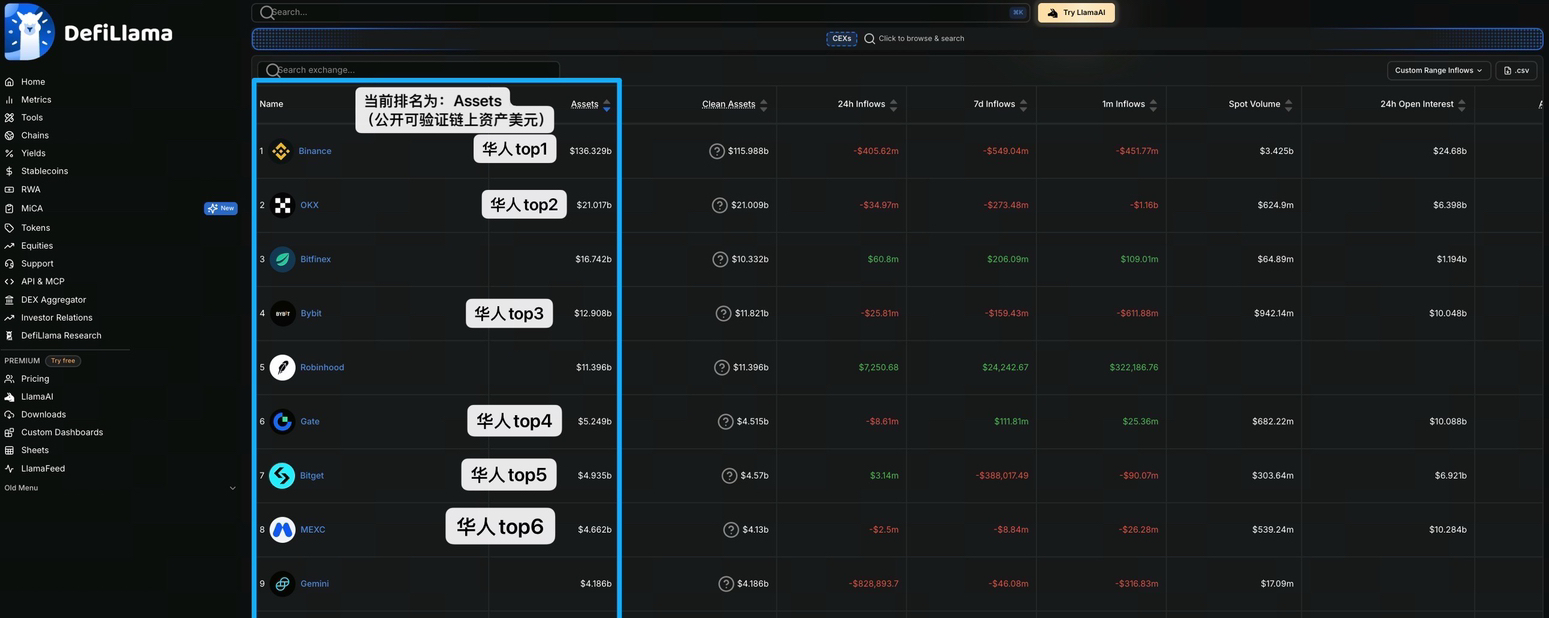Click the Sheets sidebar icon
Image resolution: width=1549 pixels, height=618 pixels.
(9, 451)
